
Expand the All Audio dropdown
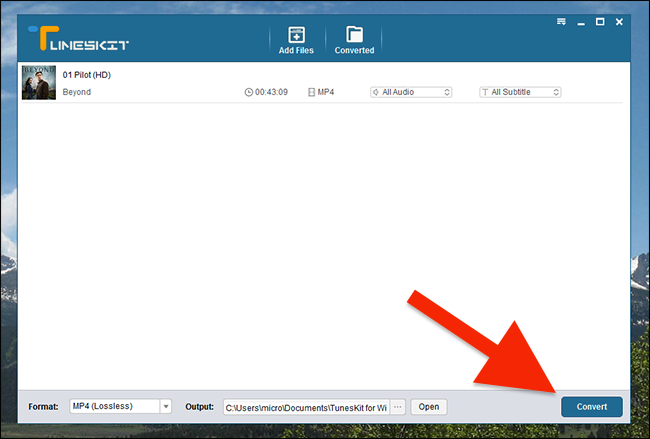coord(411,92)
